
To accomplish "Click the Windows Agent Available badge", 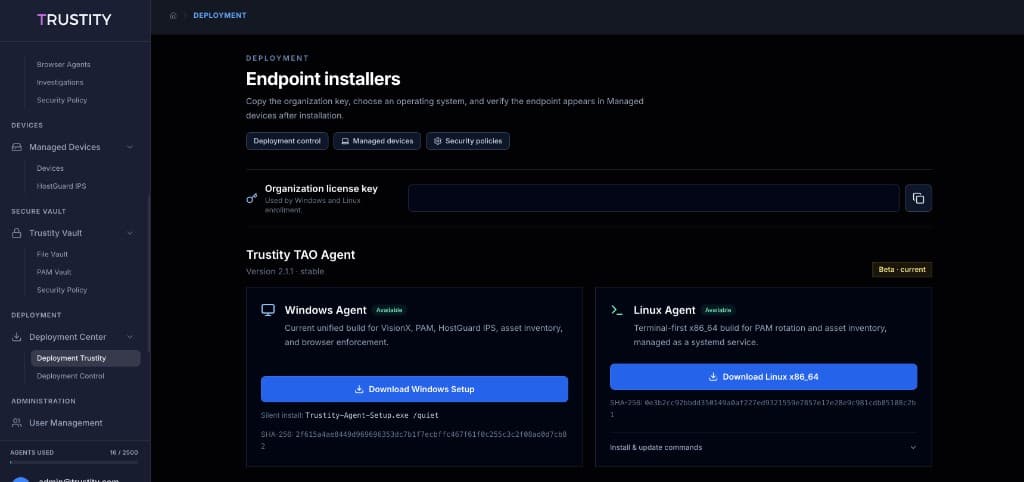I will point(389,310).
